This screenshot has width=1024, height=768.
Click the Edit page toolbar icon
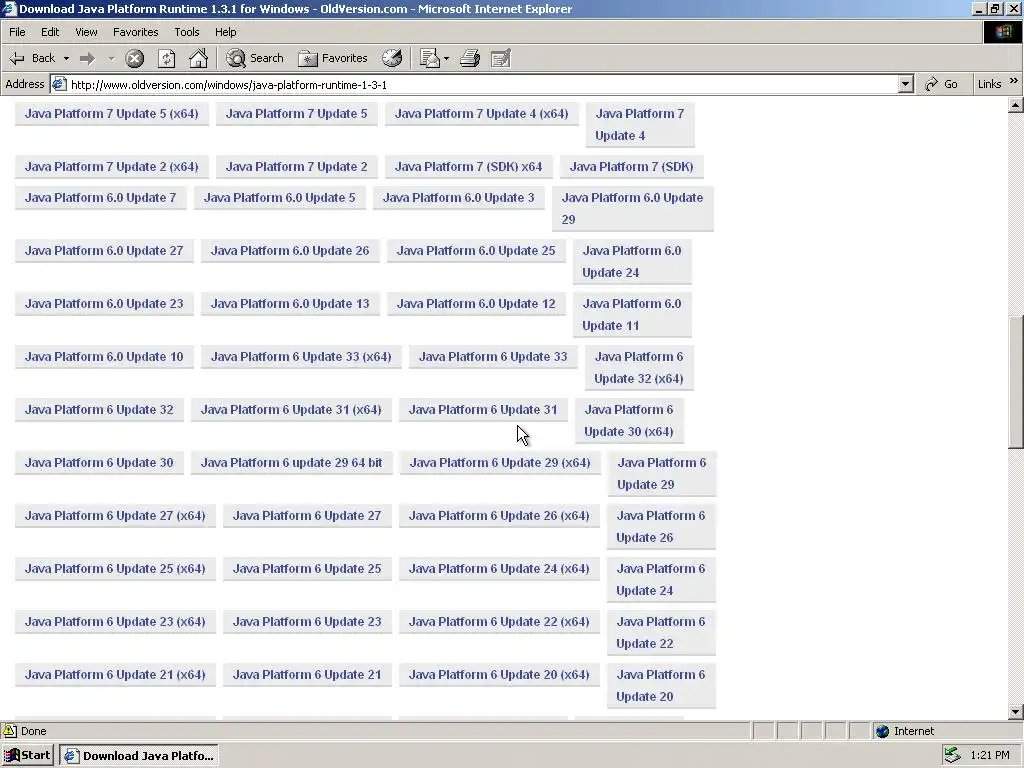(501, 59)
